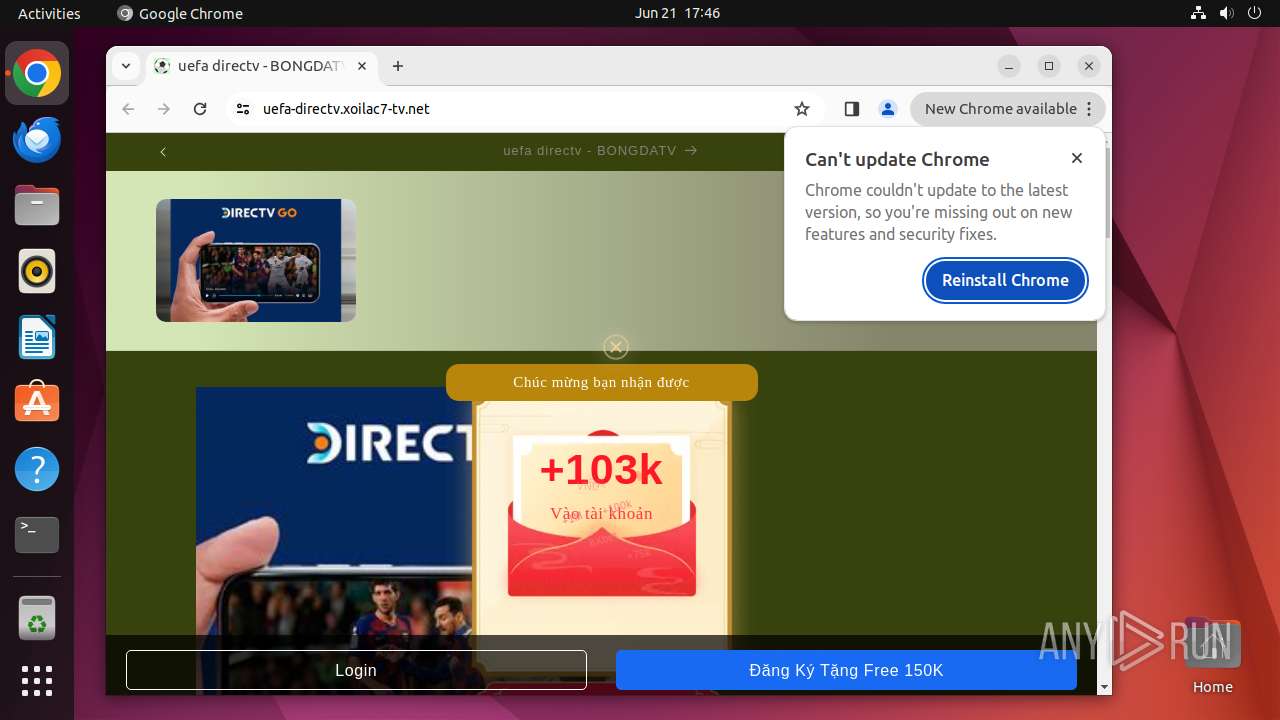Open the Chrome side panel
The width and height of the screenshot is (1280, 720).
[852, 109]
